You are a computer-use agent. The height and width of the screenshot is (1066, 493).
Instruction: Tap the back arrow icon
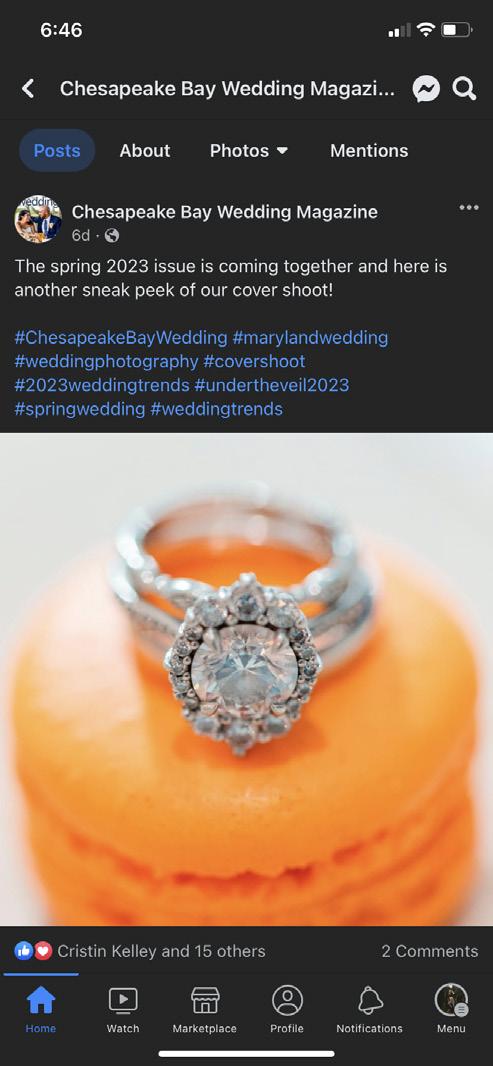pyautogui.click(x=28, y=88)
